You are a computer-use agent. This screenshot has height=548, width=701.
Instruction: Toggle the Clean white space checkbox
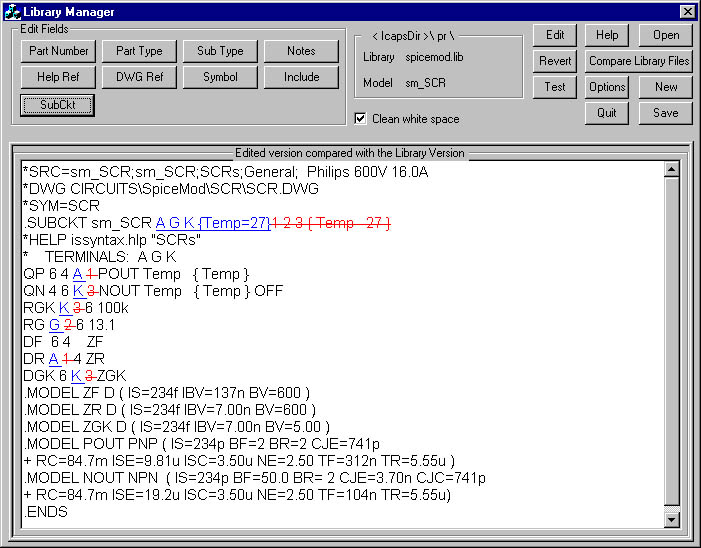point(361,119)
